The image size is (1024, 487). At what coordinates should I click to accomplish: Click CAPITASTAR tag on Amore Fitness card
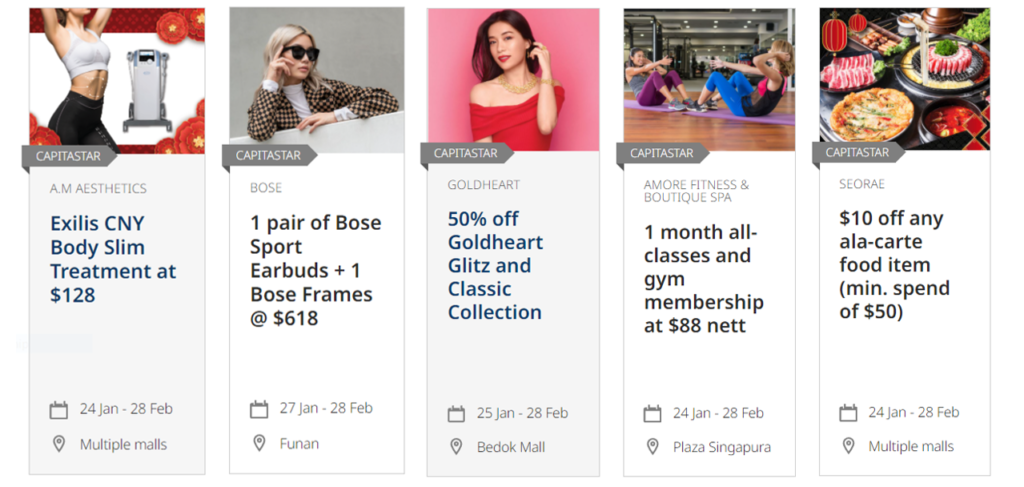[662, 154]
